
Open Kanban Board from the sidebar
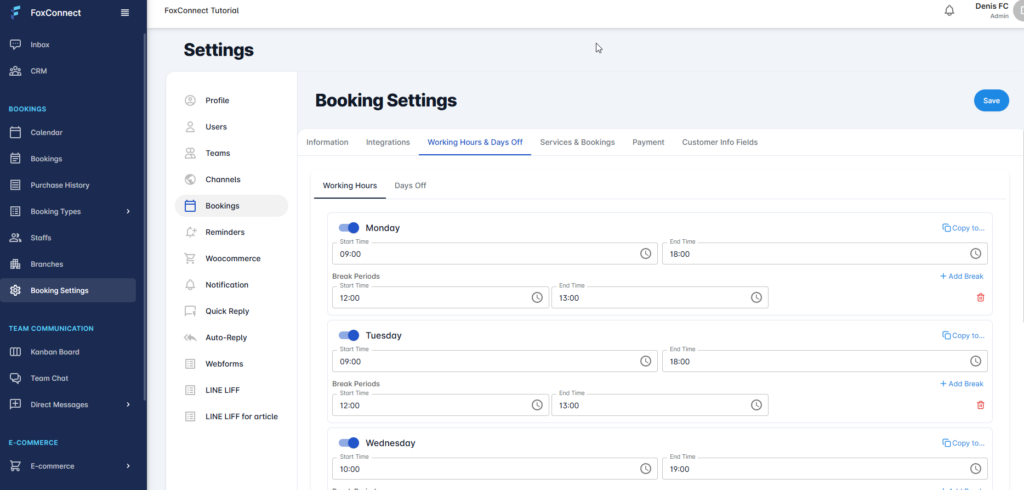tap(55, 352)
